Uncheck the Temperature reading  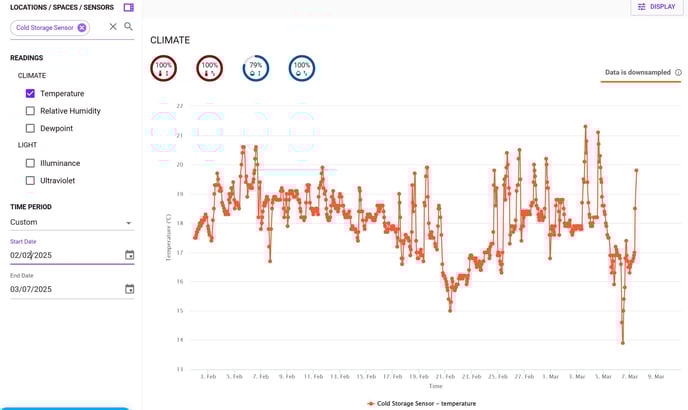click(30, 94)
